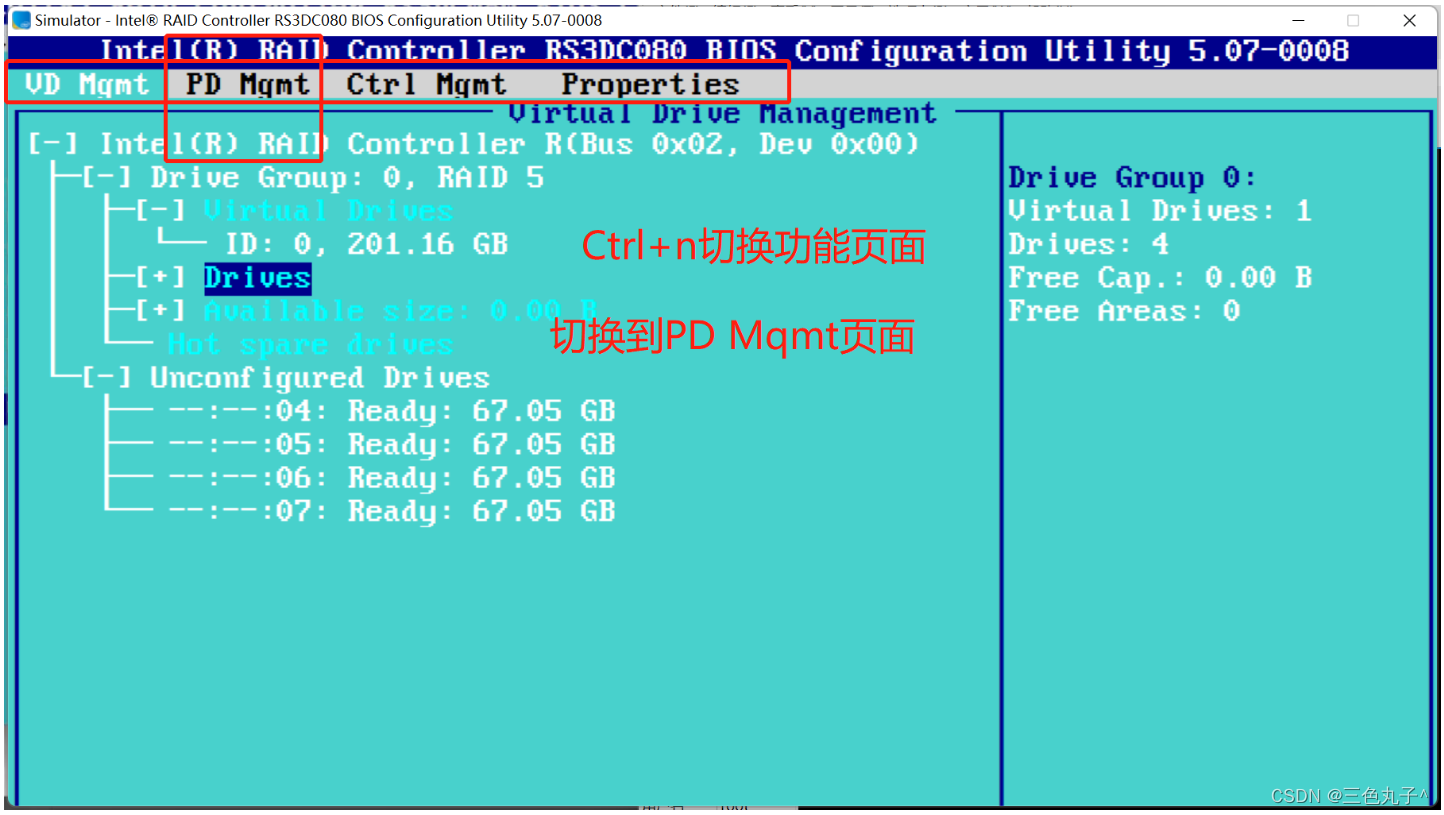Select unconfigured drive 05 Ready 67.05 GB
This screenshot has width=1444, height=815.
click(391, 445)
